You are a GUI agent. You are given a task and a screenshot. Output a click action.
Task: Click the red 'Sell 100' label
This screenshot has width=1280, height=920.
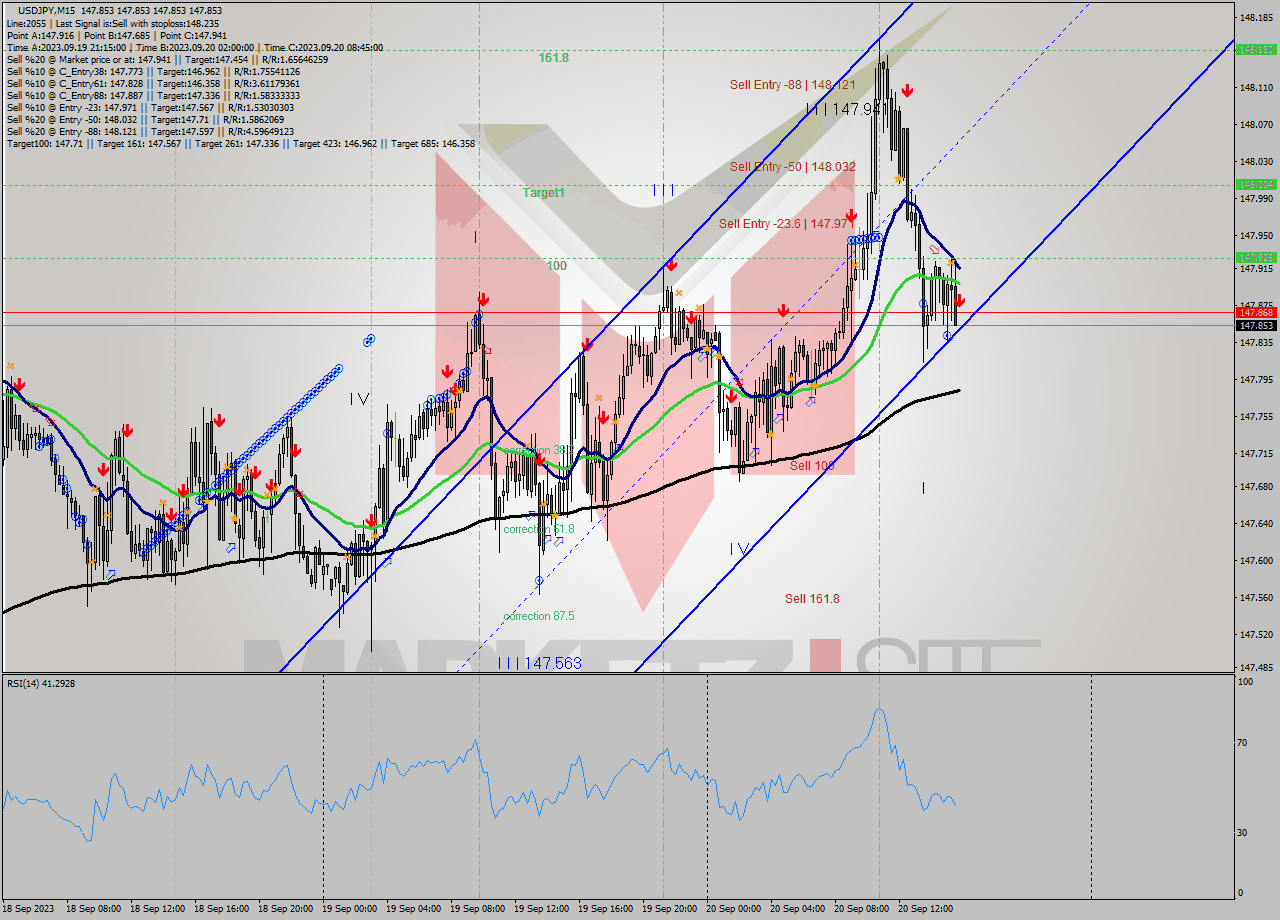point(812,466)
